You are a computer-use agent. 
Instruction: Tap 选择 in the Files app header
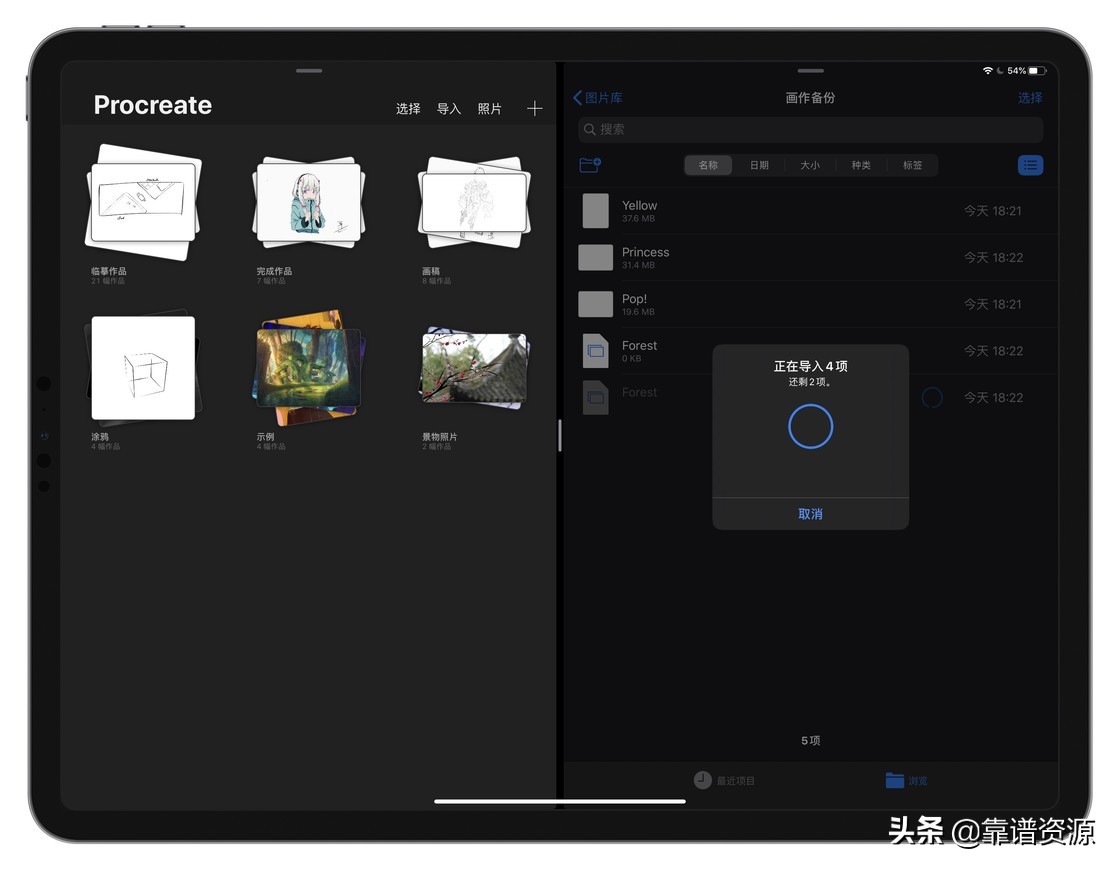(1030, 98)
